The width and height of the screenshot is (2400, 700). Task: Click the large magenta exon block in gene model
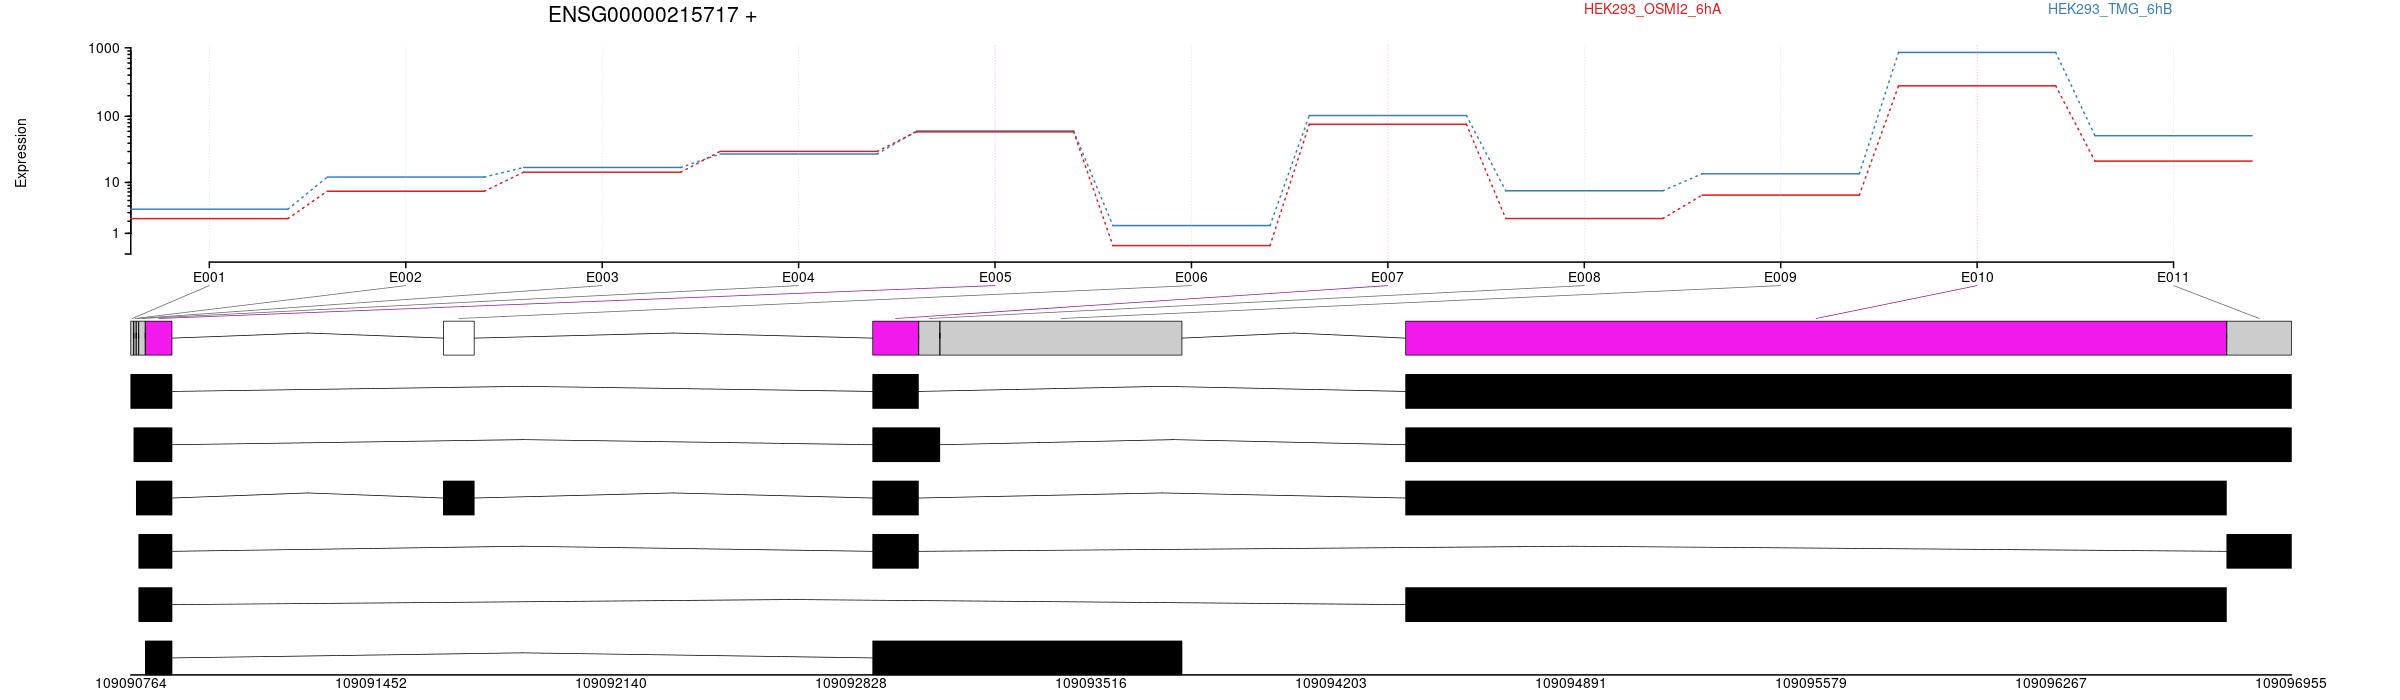(x=1816, y=338)
